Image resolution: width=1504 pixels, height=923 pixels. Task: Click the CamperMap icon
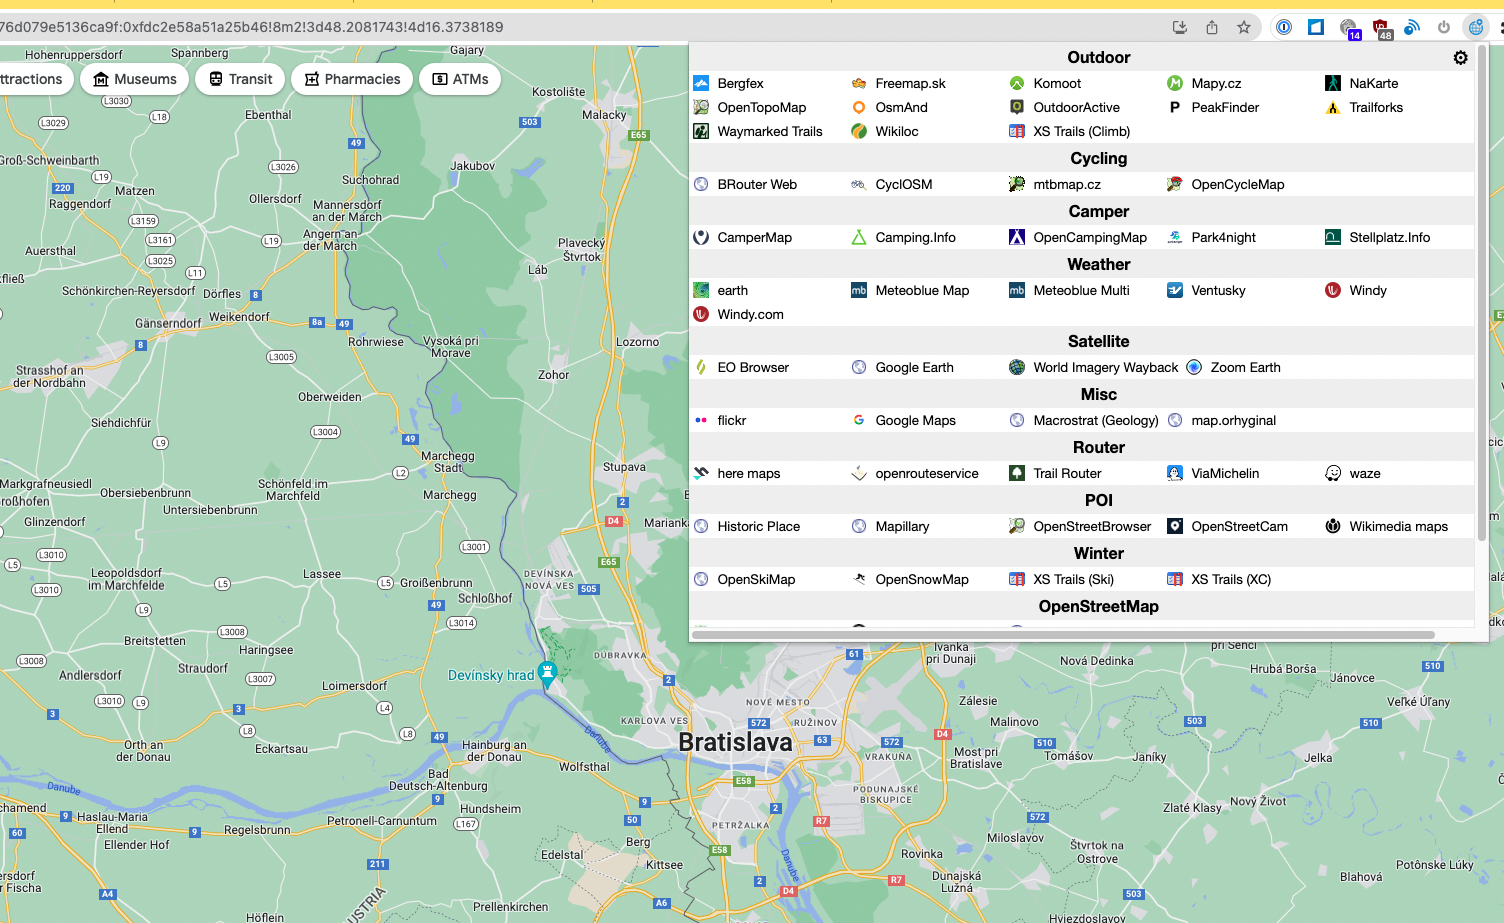pyautogui.click(x=701, y=237)
